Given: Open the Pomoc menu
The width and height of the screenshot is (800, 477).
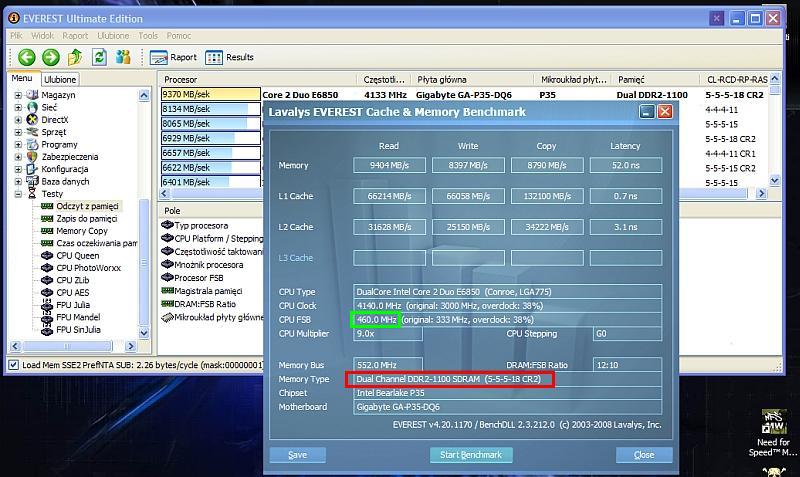Looking at the screenshot, I should (x=179, y=36).
